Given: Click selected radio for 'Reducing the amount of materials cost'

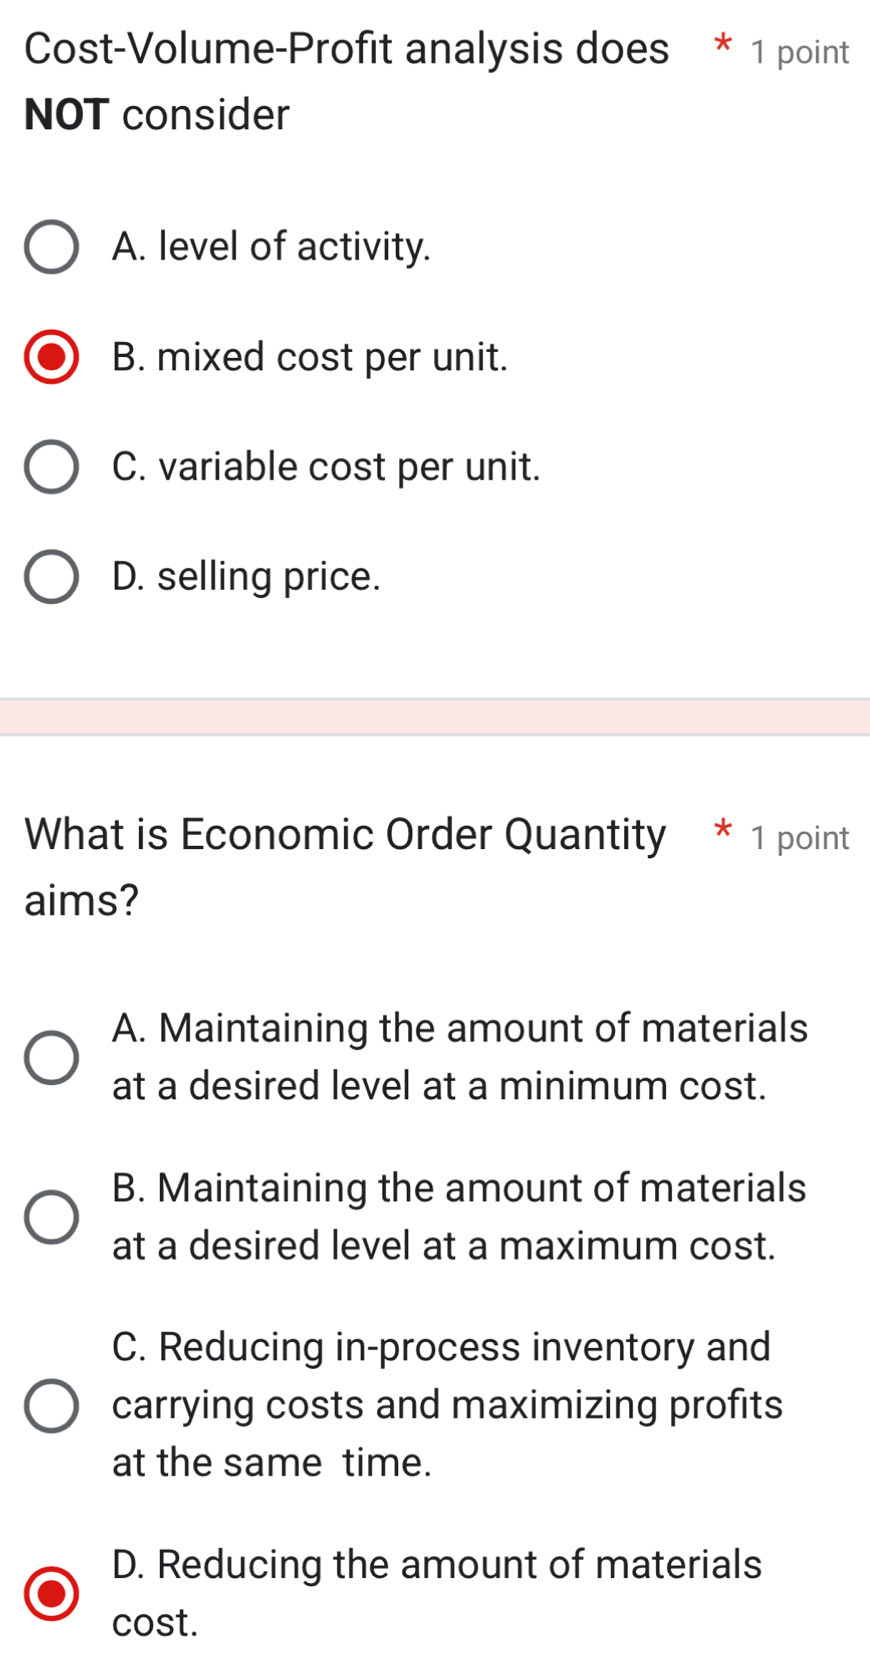Looking at the screenshot, I should pos(51,1593).
